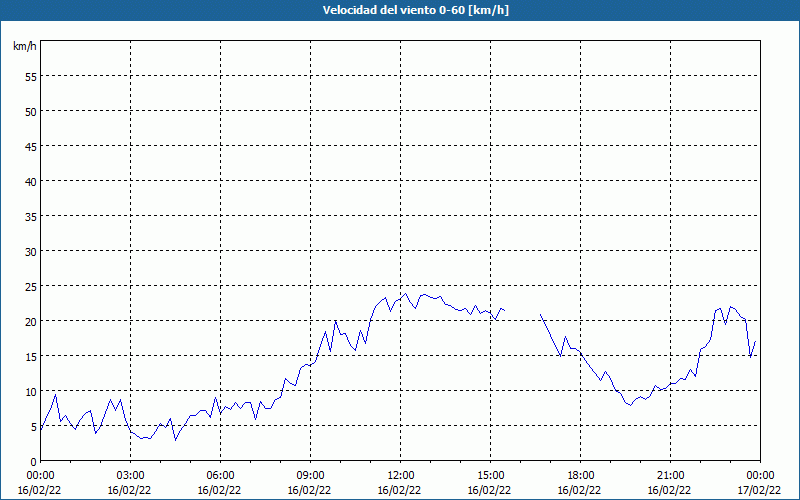Click the '00:00' time label above 16/02/22
The width and height of the screenshot is (800, 500).
(x=40, y=476)
